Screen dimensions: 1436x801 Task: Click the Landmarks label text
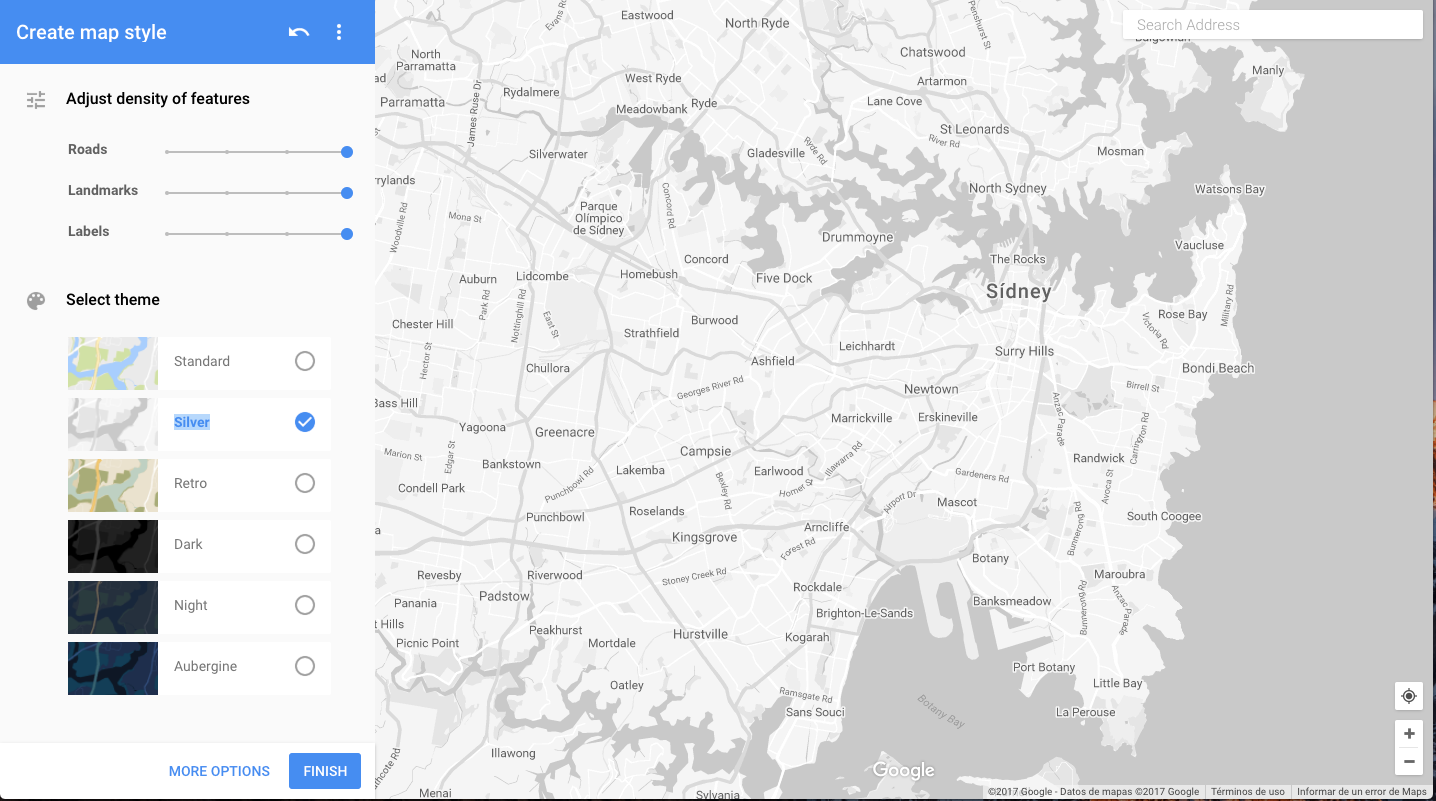pos(103,190)
